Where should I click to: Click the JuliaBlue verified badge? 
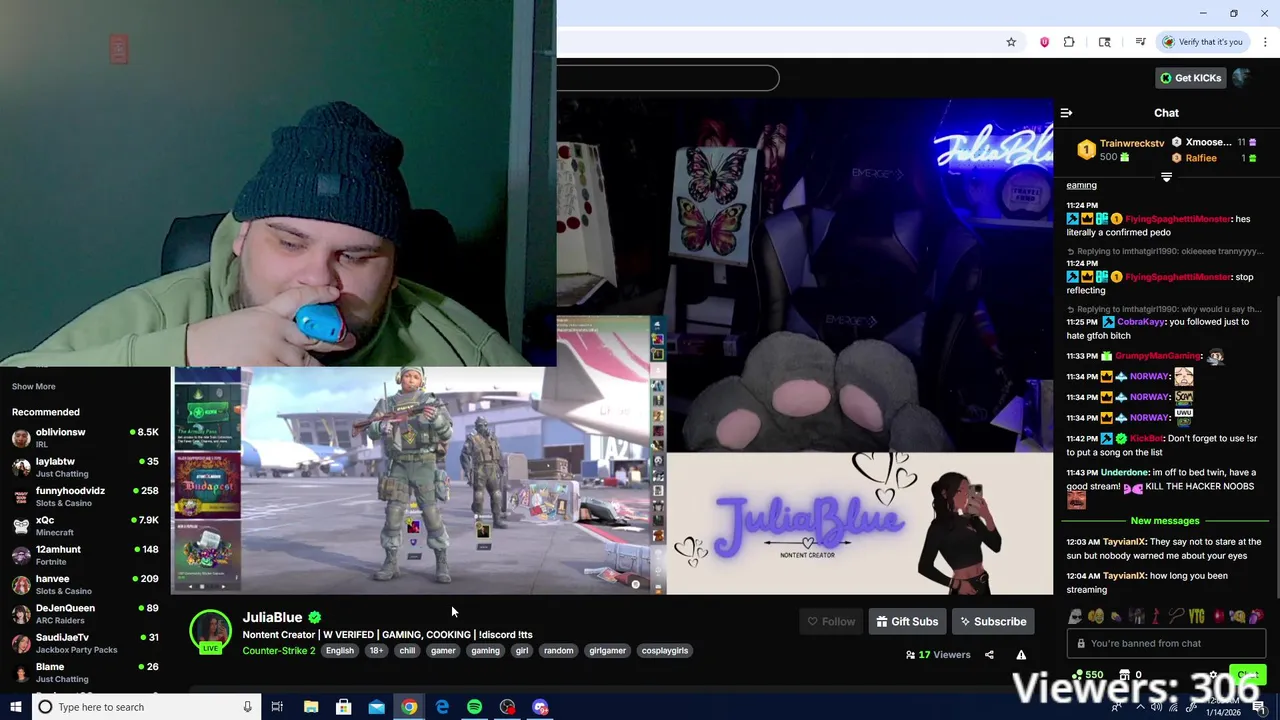315,618
